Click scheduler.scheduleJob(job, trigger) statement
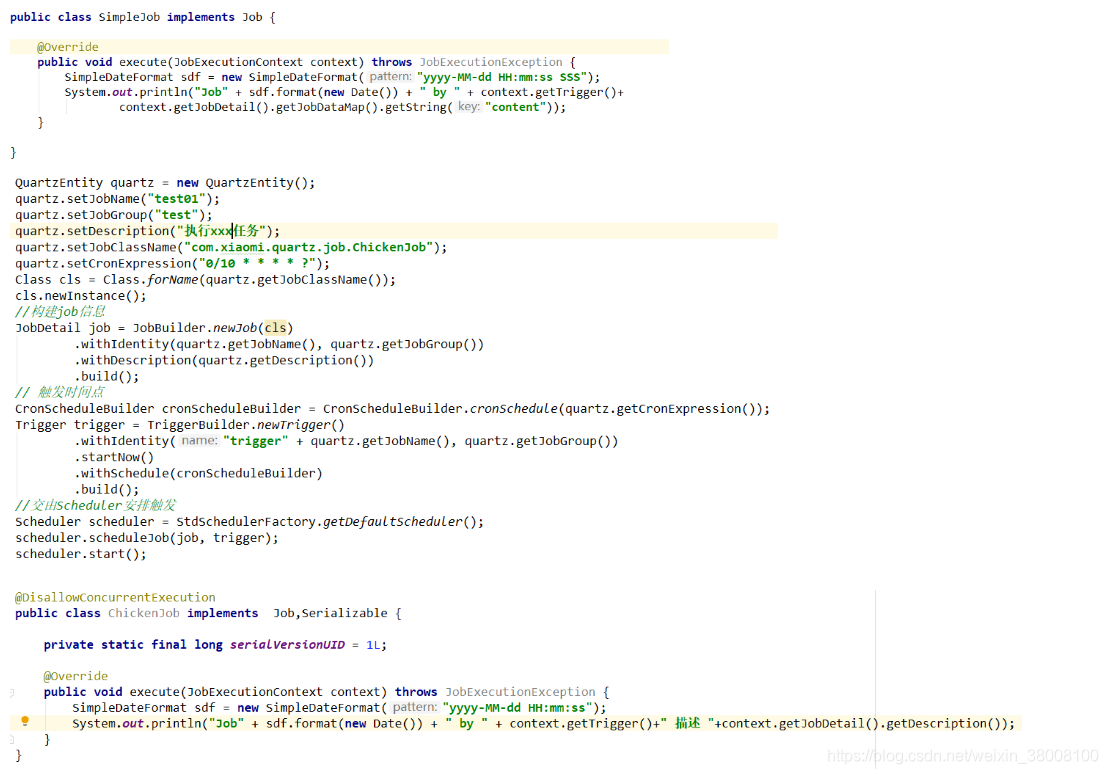Image resolution: width=1108 pixels, height=774 pixels. (147, 538)
